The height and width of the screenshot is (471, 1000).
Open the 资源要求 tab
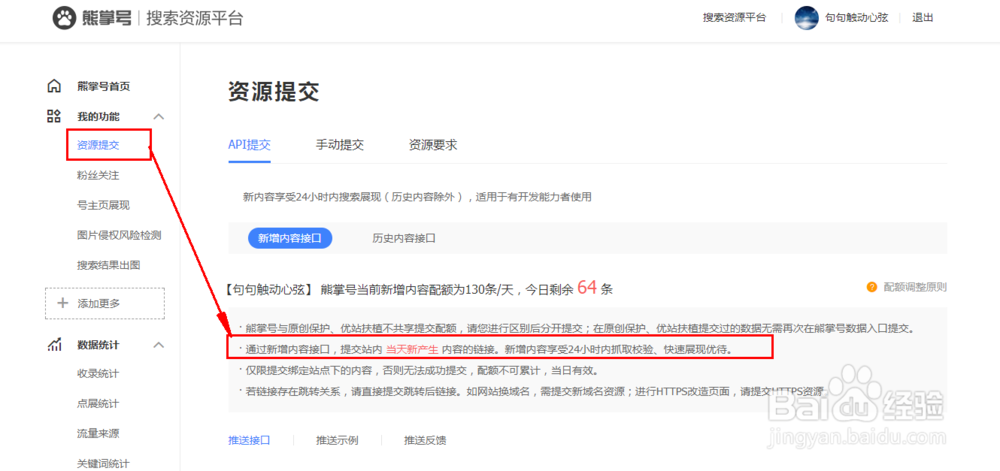click(x=433, y=145)
